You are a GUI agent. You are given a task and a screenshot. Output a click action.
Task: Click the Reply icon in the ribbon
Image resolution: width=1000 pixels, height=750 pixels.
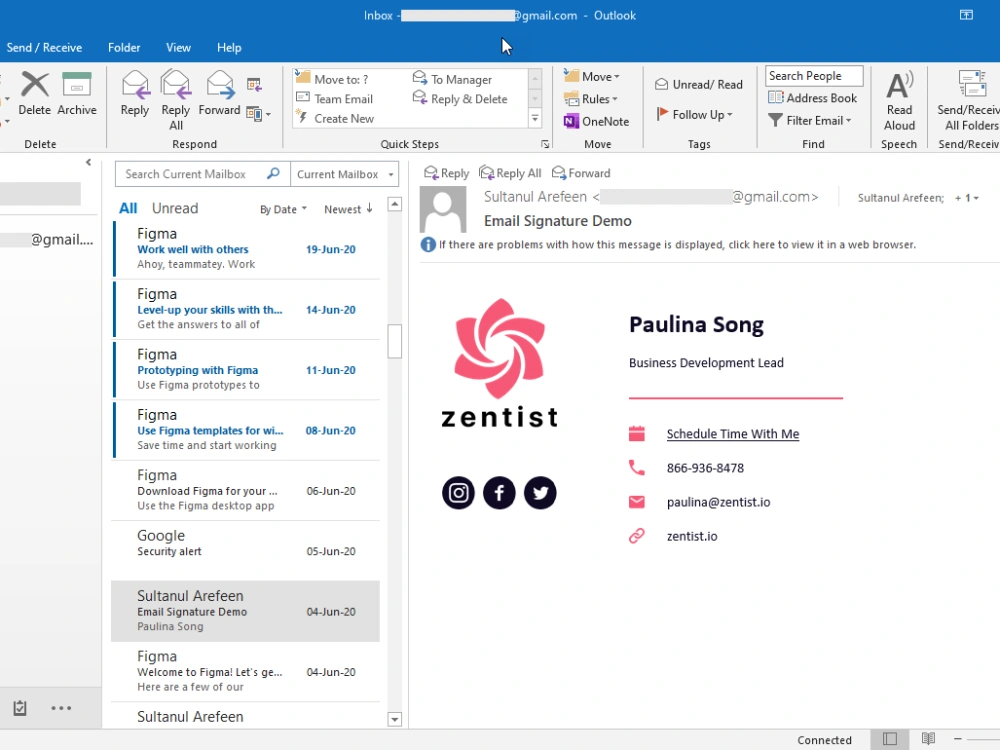135,93
